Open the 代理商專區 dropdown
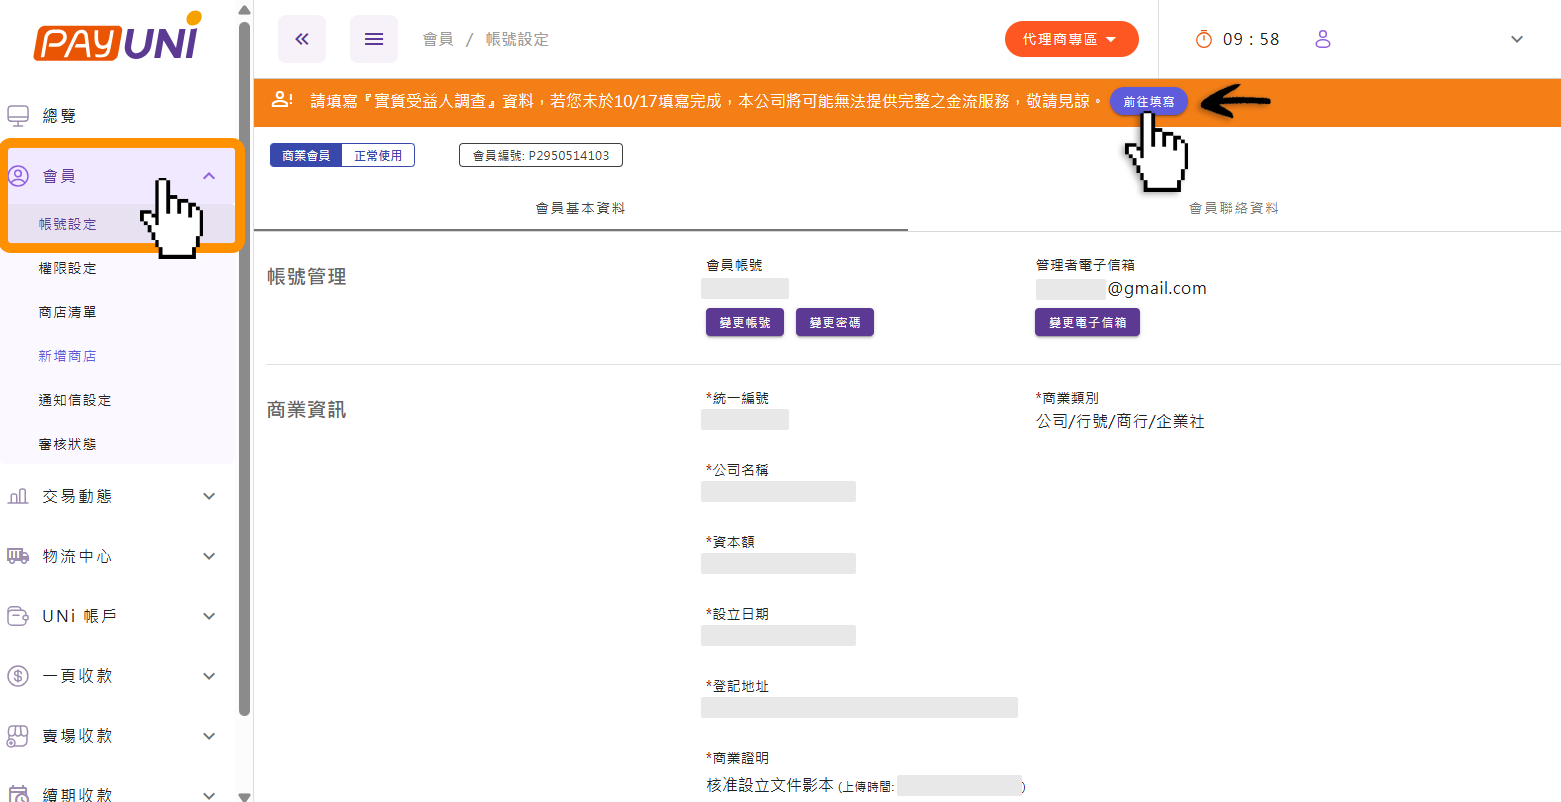This screenshot has height=802, width=1561. click(1071, 39)
